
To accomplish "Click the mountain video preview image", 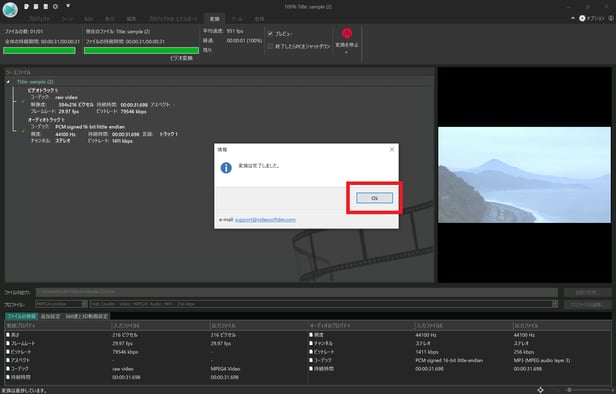I will tap(524, 175).
